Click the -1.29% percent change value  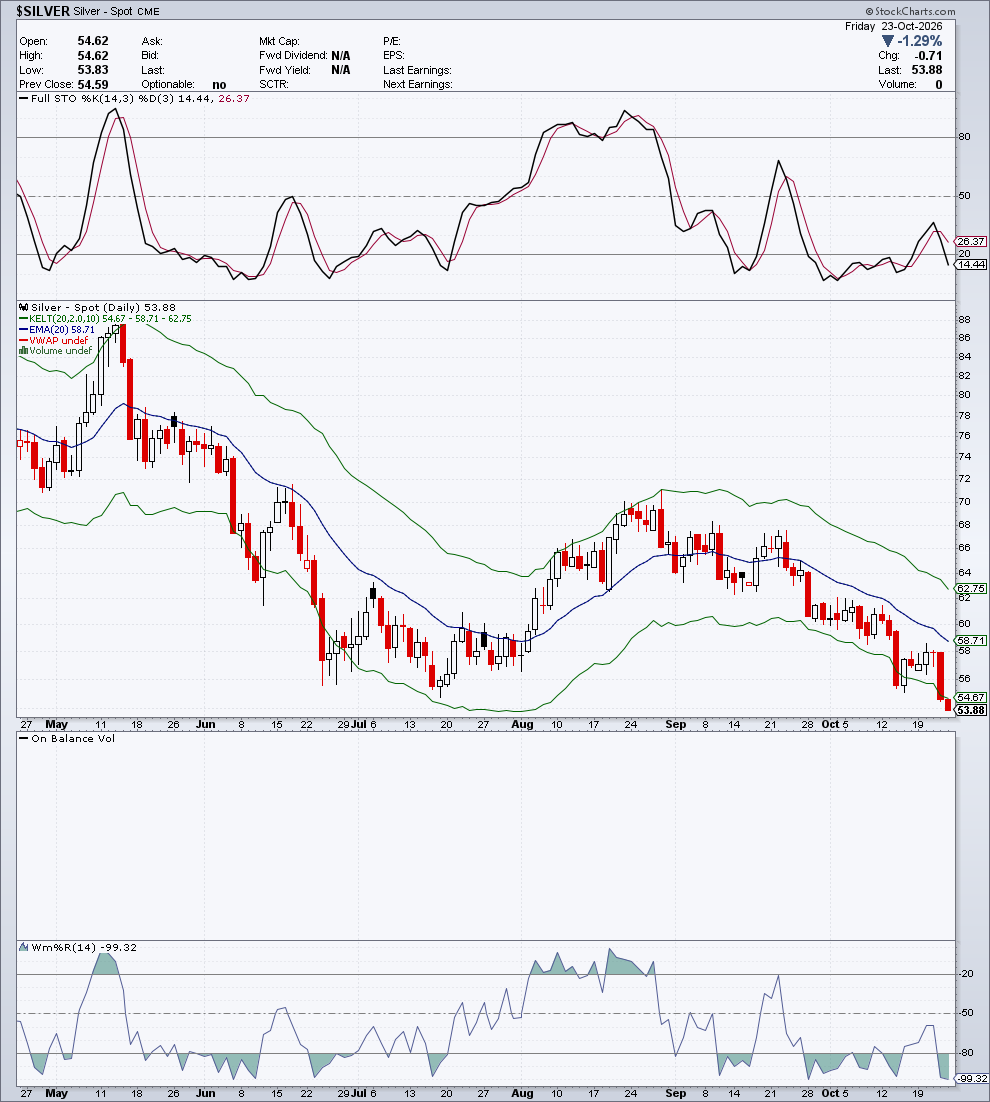click(x=920, y=41)
